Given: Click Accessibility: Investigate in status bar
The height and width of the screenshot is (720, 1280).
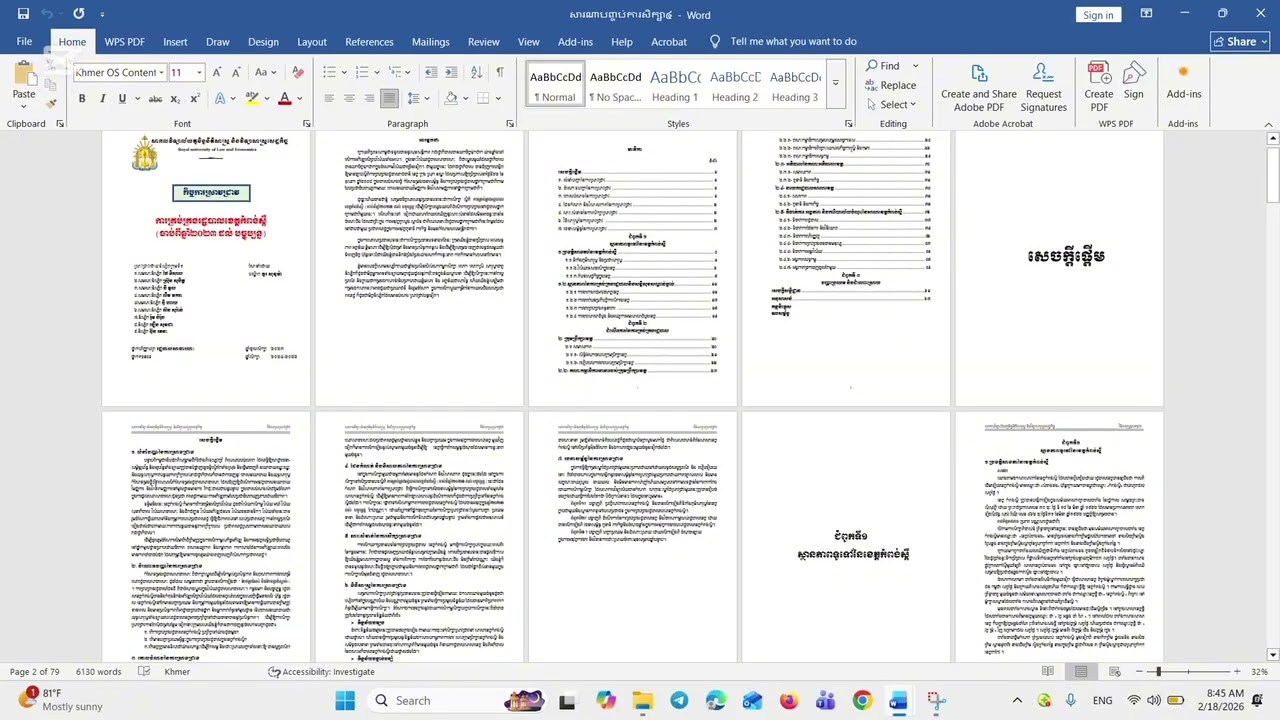Looking at the screenshot, I should tap(321, 672).
